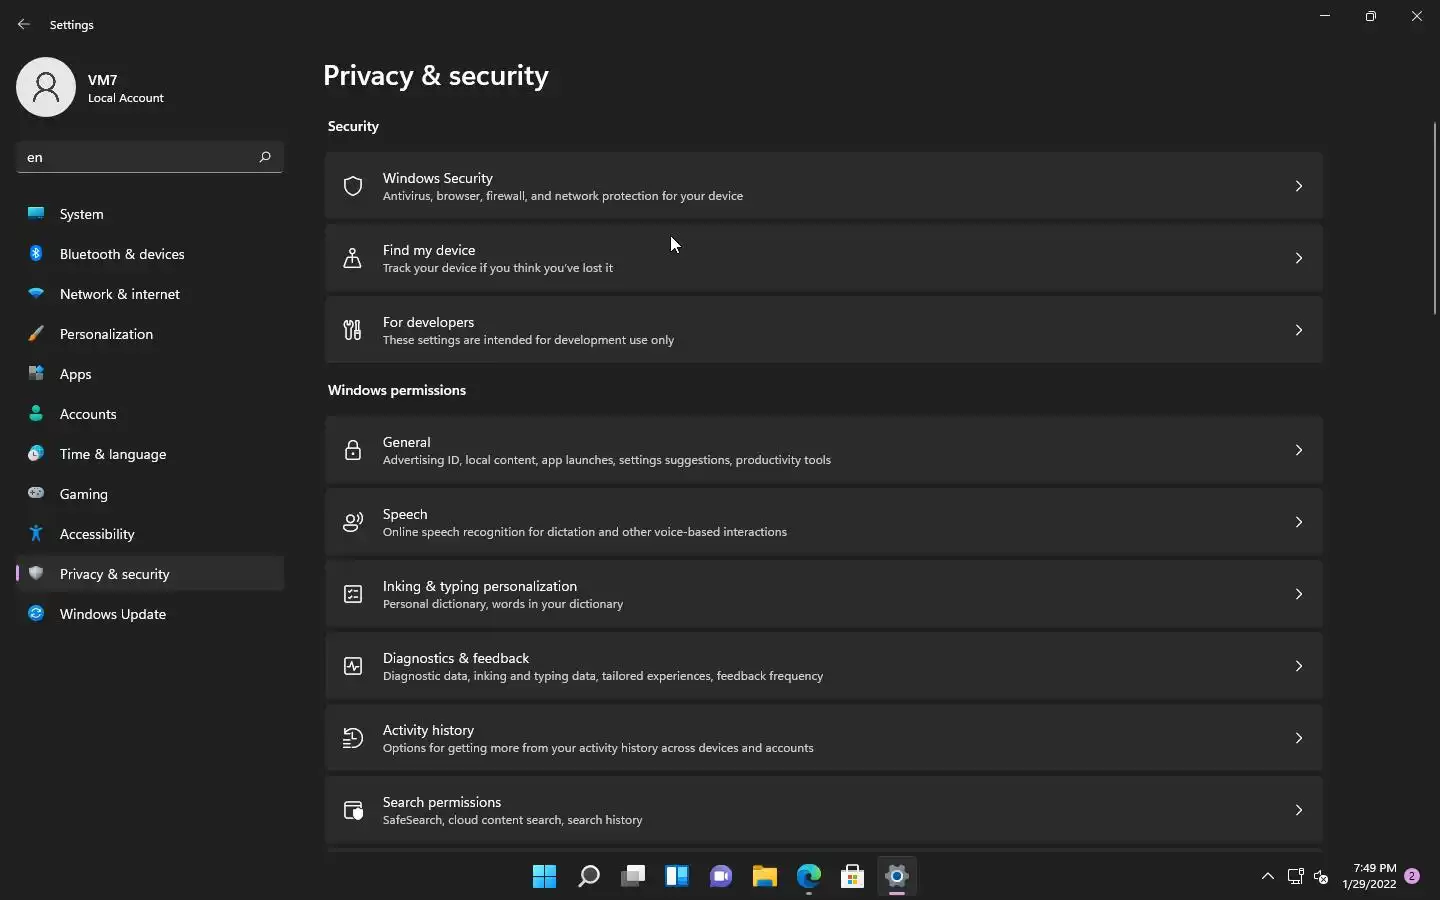The image size is (1440, 900).
Task: Expand the General permissions chevron
Action: click(1298, 450)
